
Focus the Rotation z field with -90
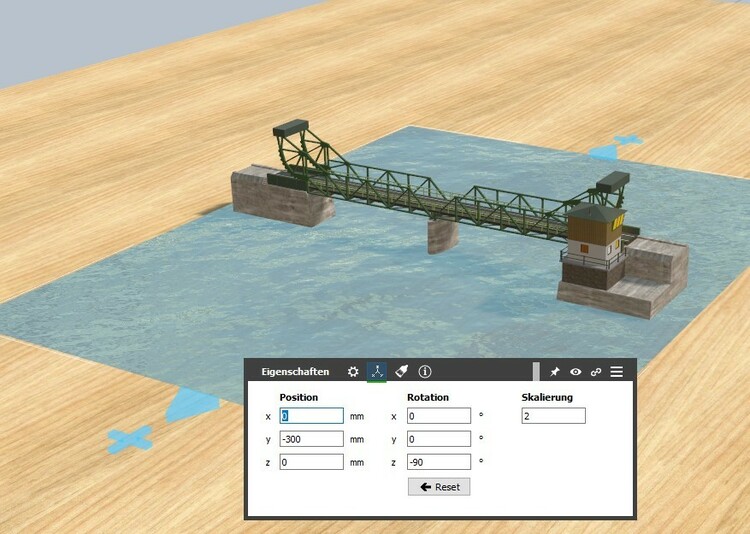[439, 462]
